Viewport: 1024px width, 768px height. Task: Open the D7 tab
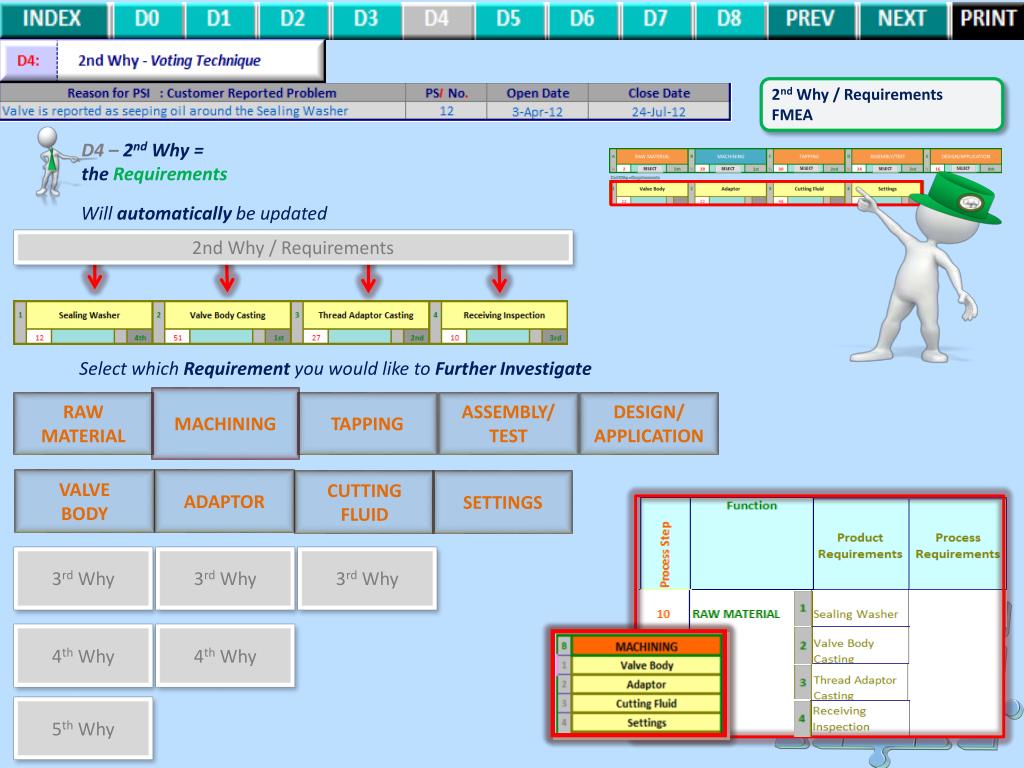coord(655,18)
